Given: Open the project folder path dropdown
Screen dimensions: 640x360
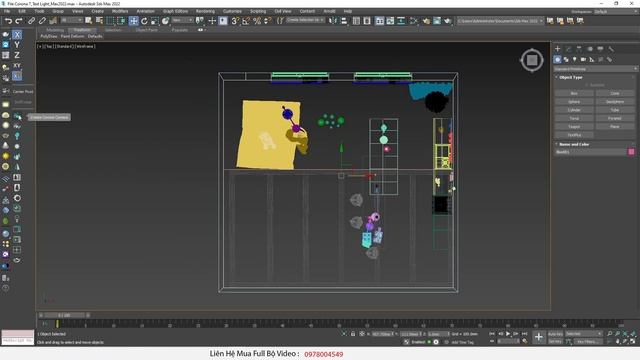Looking at the screenshot, I should coord(500,20).
